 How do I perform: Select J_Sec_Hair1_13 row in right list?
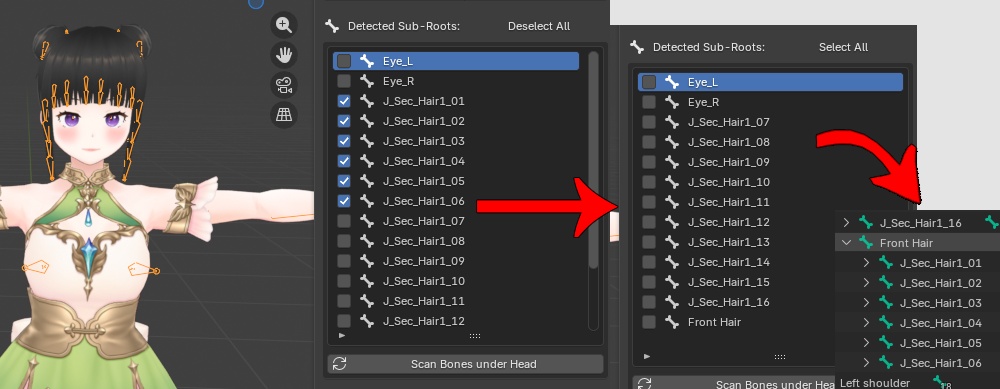click(x=737, y=242)
